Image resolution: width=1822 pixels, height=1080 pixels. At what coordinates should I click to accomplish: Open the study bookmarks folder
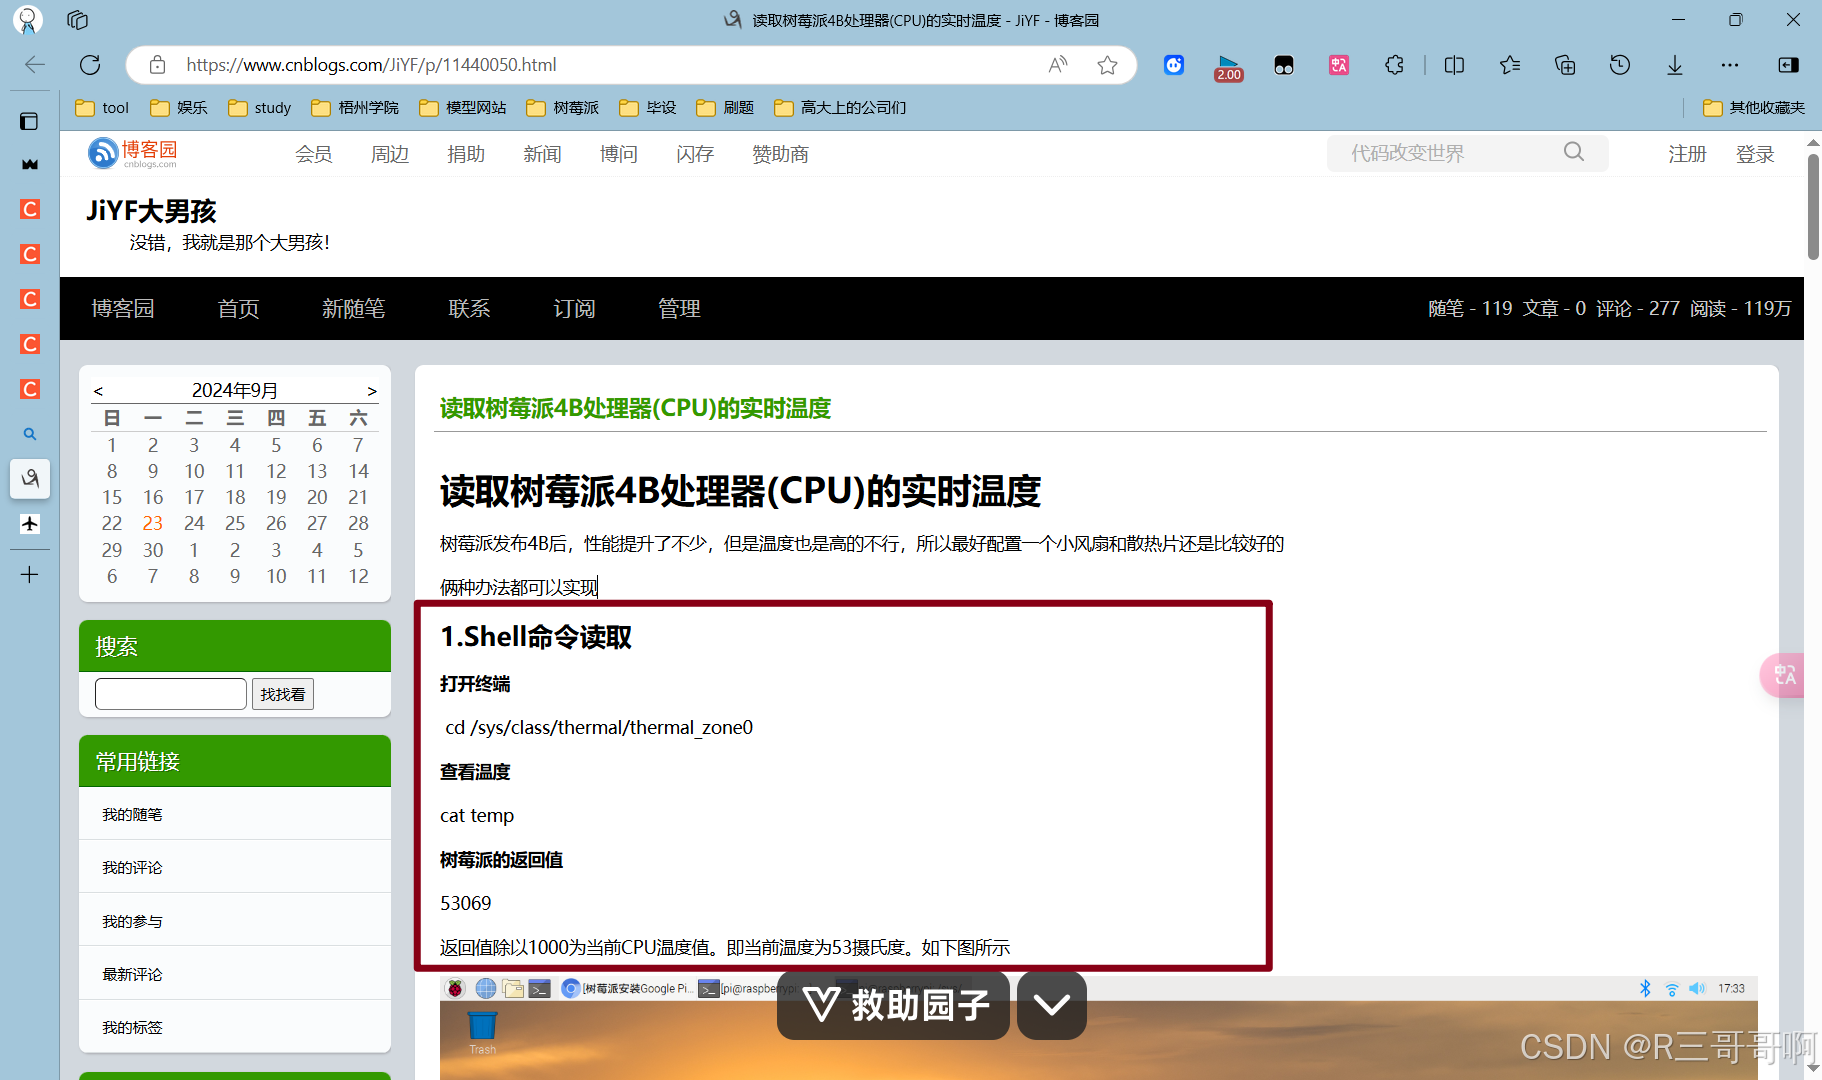pyautogui.click(x=259, y=108)
